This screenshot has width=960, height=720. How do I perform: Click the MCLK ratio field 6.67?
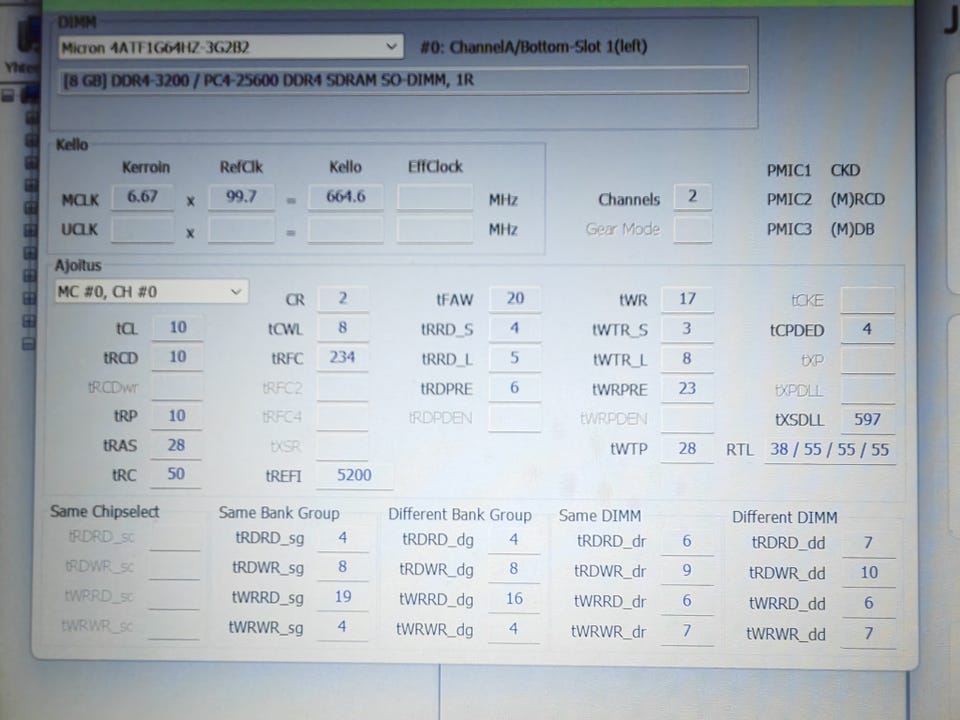(142, 197)
